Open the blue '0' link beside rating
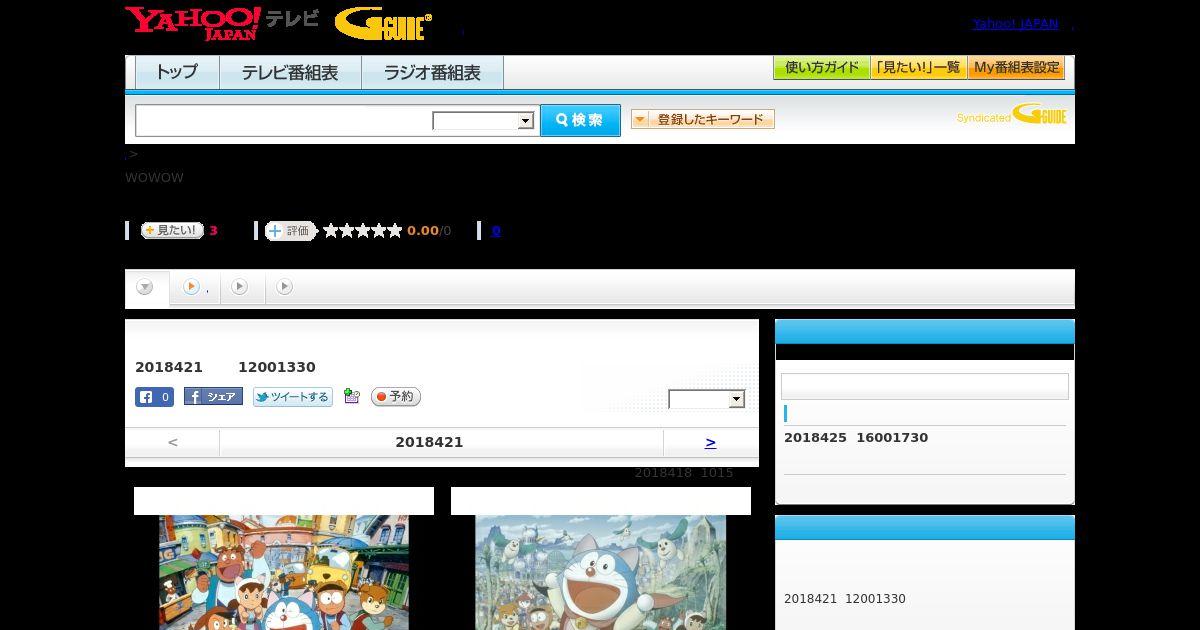Viewport: 1200px width, 630px height. pyautogui.click(x=496, y=231)
